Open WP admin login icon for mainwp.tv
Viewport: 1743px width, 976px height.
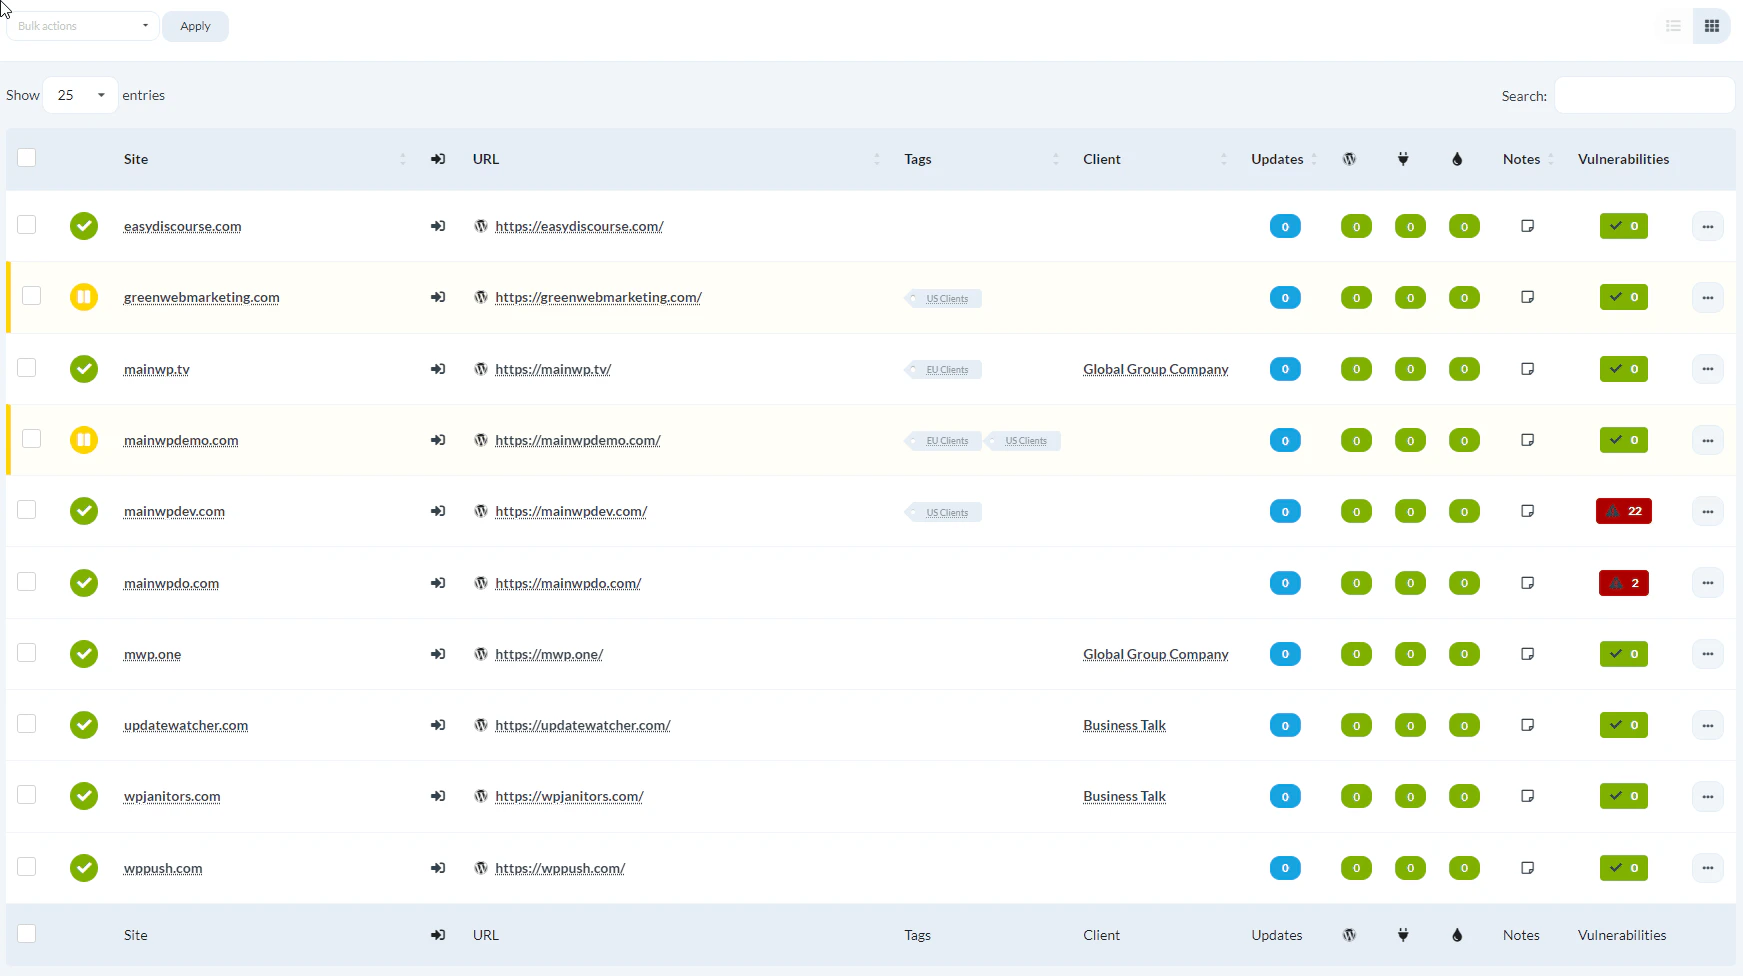(438, 369)
